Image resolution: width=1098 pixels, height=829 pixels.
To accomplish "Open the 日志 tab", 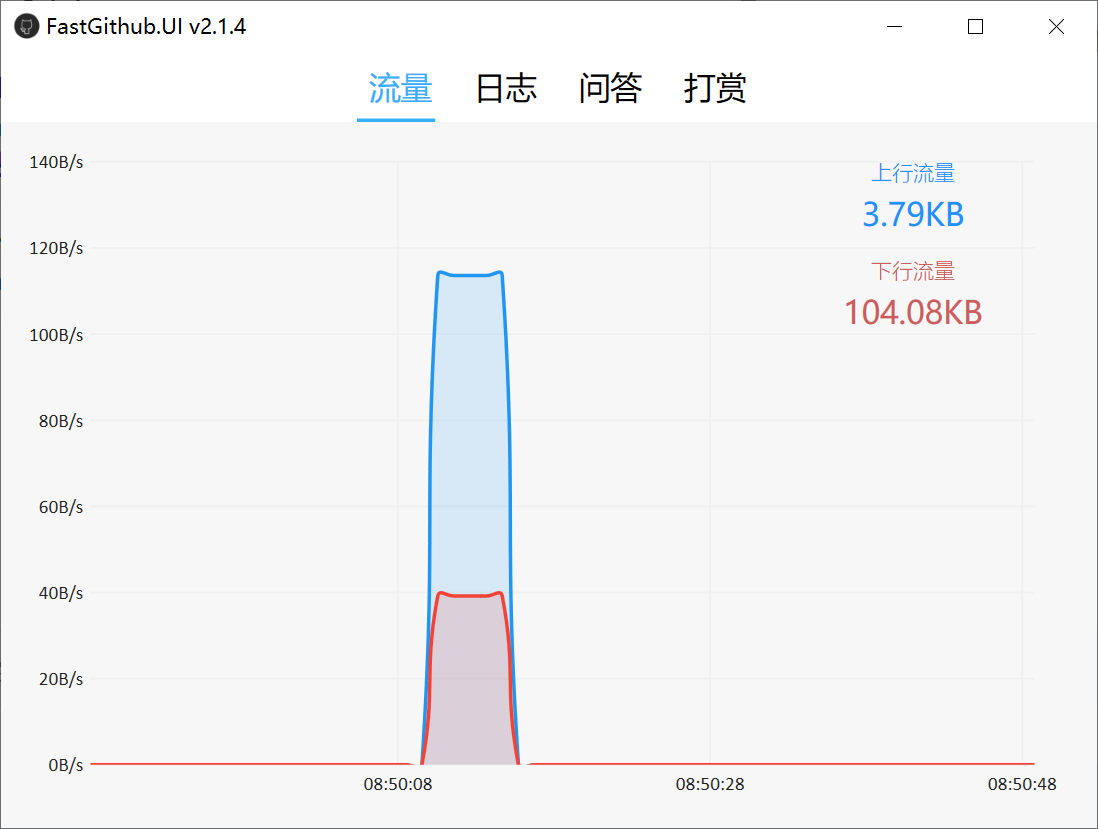I will point(506,89).
